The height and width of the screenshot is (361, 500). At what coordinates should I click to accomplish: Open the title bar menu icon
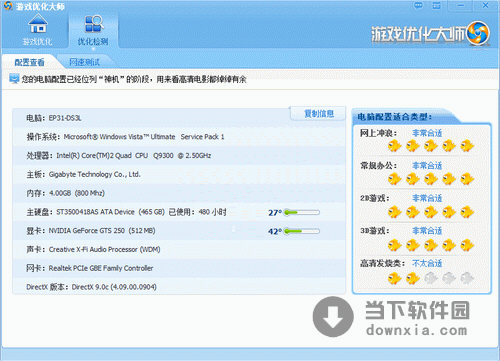pos(437,6)
